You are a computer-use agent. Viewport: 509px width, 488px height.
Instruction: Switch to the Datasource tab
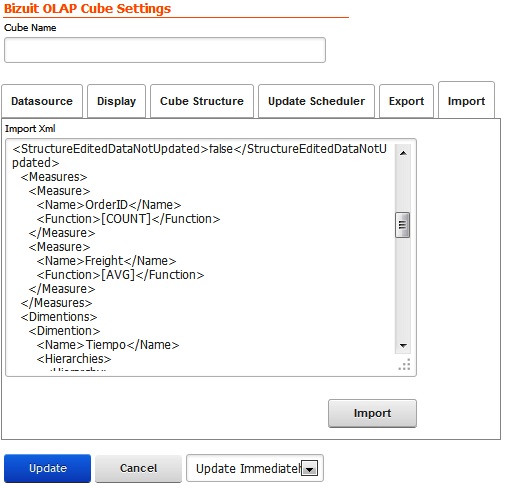[42, 101]
